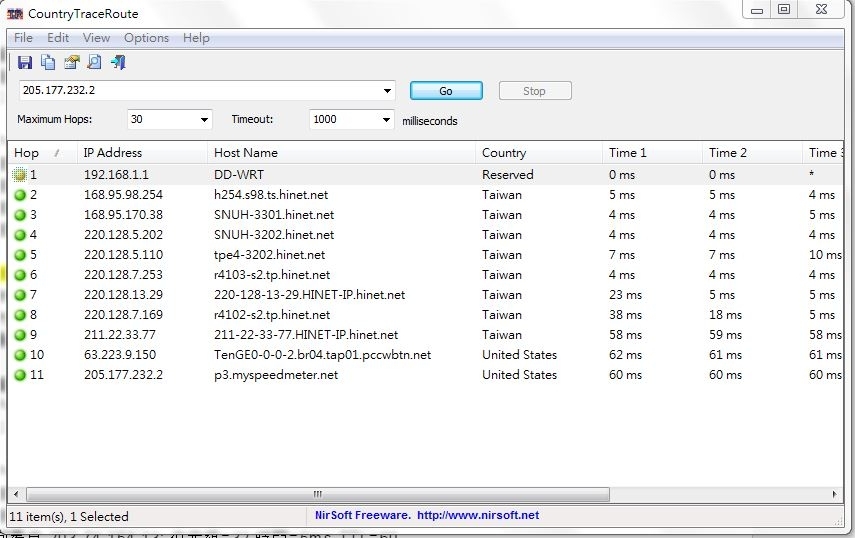The height and width of the screenshot is (538, 855).
Task: Click the horizontal scrollbar thumb
Action: [318, 494]
